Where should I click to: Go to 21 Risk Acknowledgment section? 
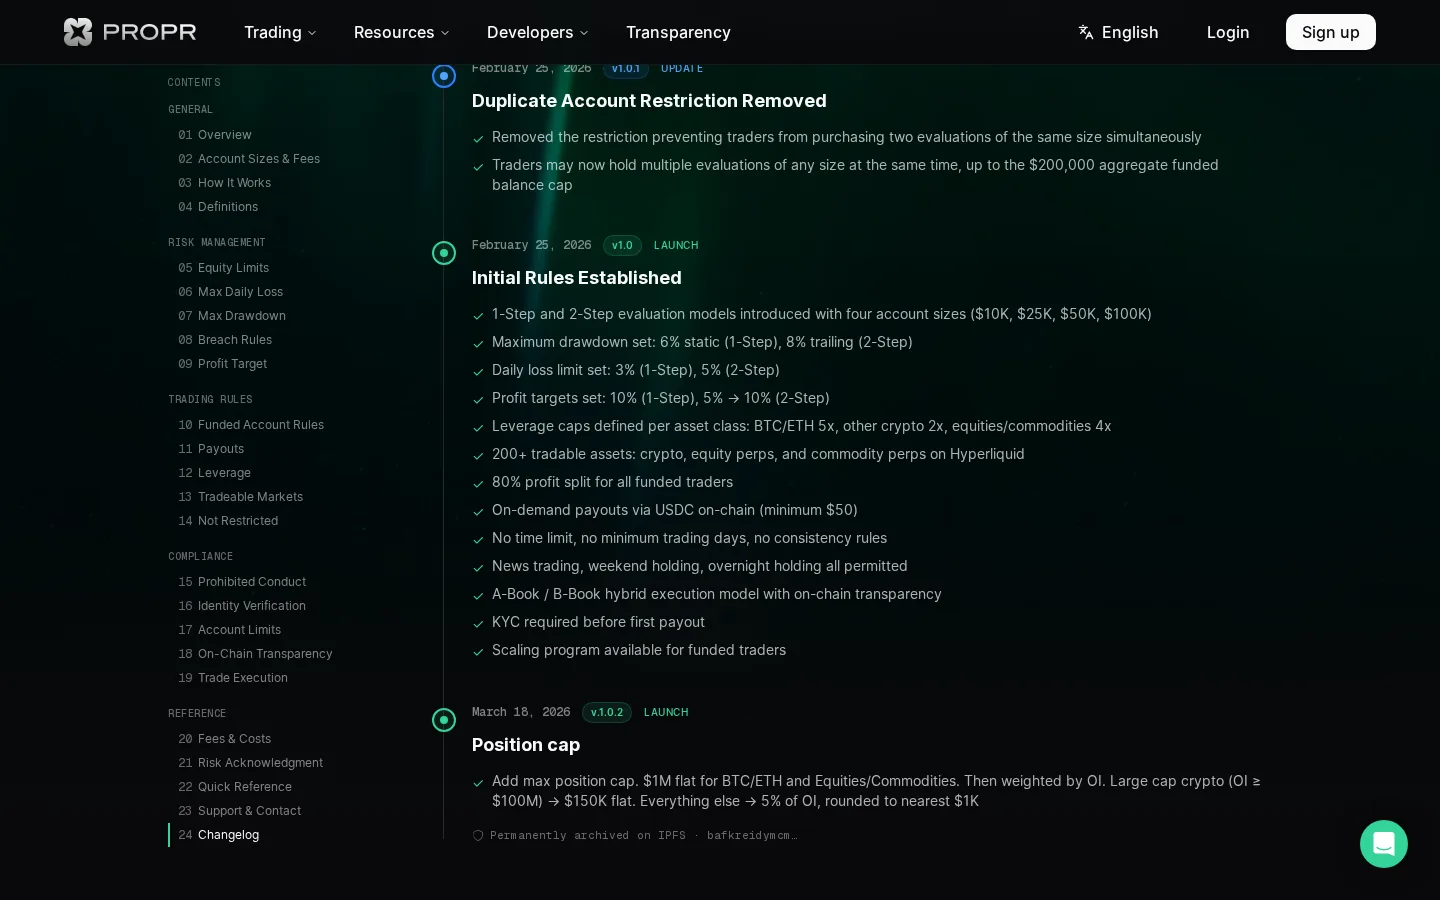coord(251,763)
